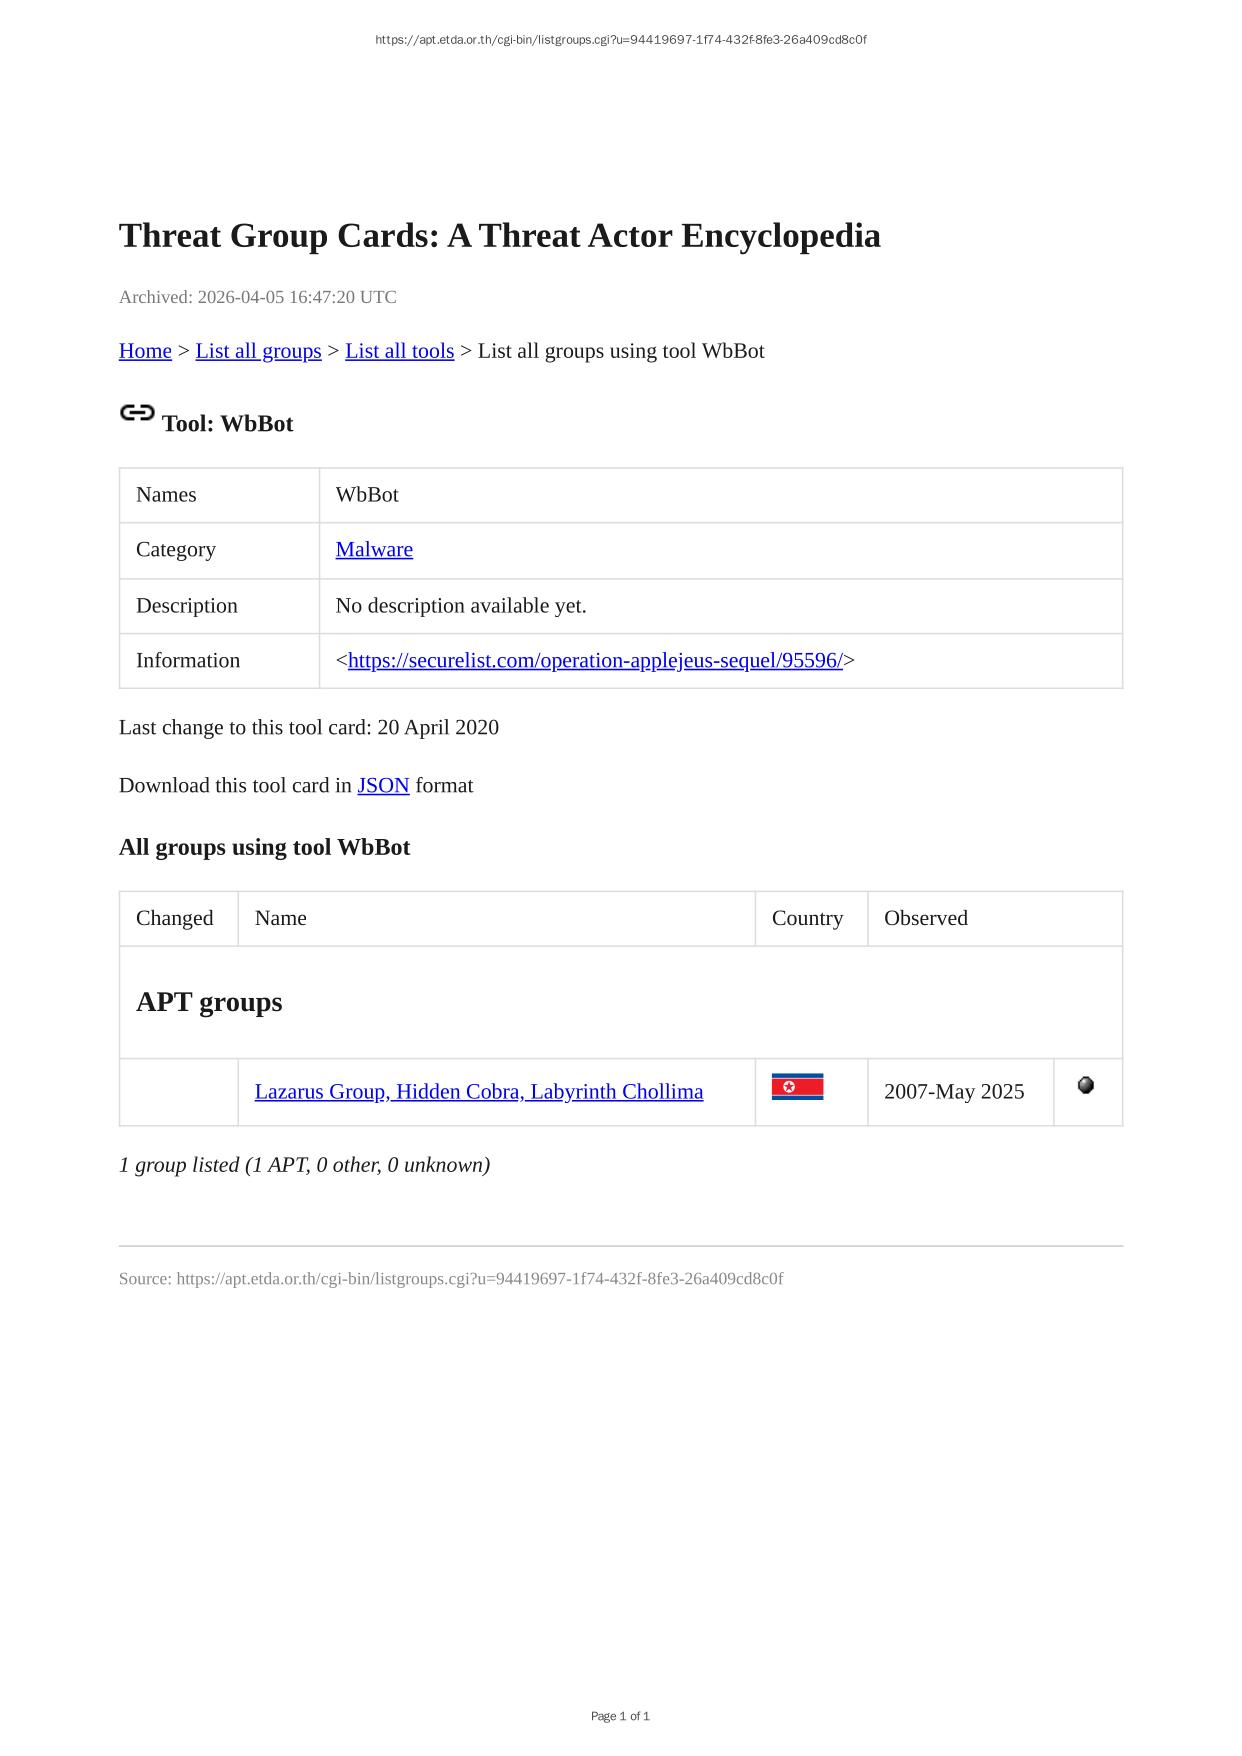1242x1756 pixels.
Task: Download the tool card via JSON link
Action: point(383,786)
